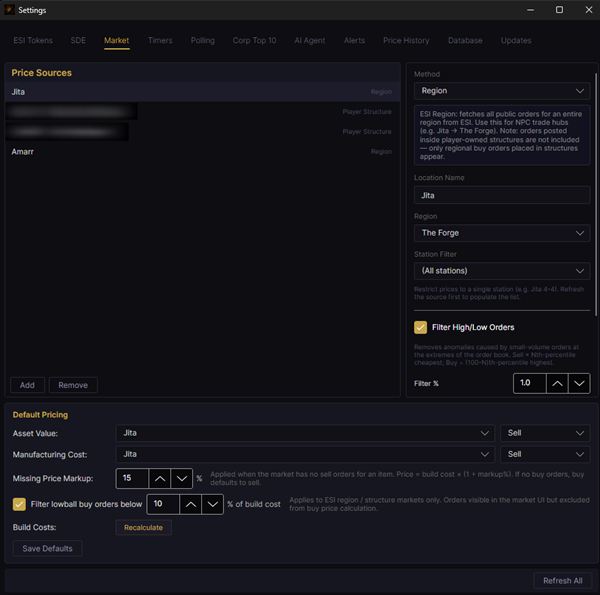Screen dimensions: 600x595
Task: Click the Filter % value field
Action: (x=530, y=383)
